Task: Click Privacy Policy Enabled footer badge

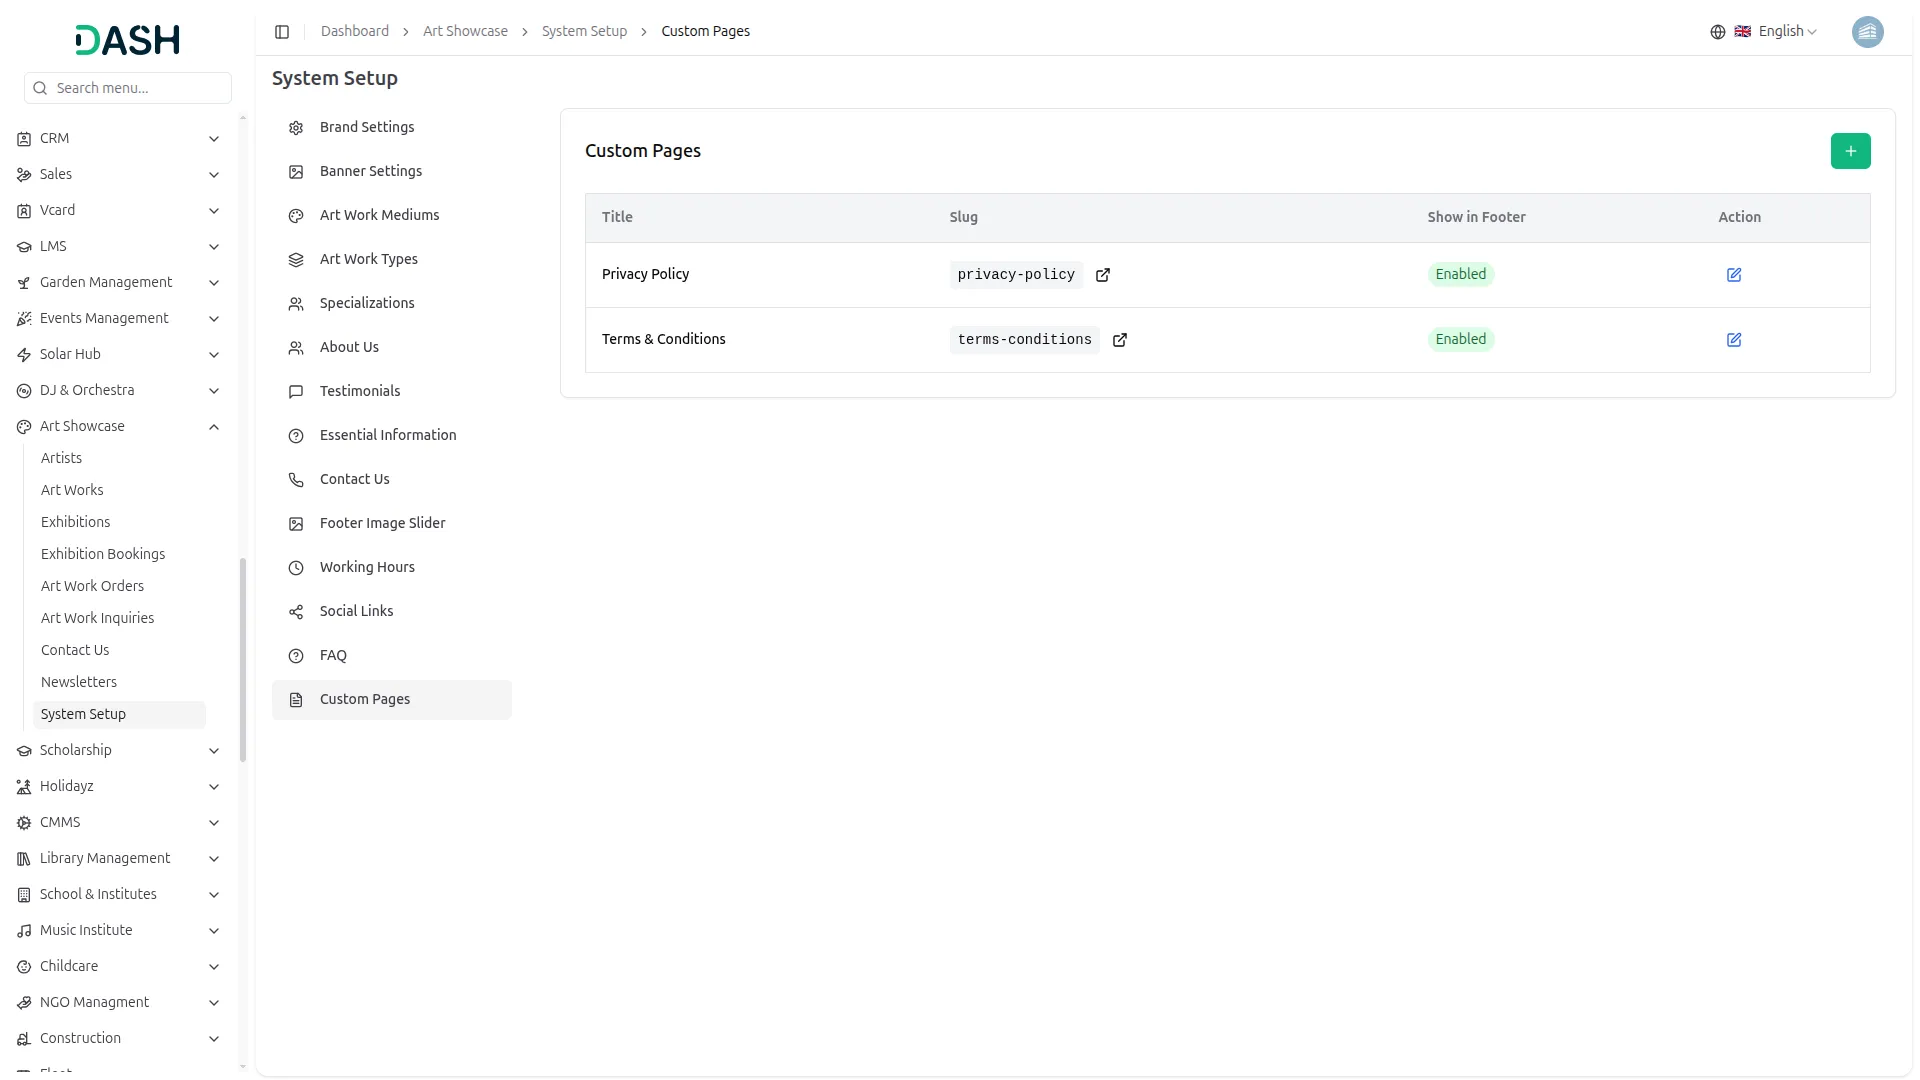Action: click(x=1460, y=274)
